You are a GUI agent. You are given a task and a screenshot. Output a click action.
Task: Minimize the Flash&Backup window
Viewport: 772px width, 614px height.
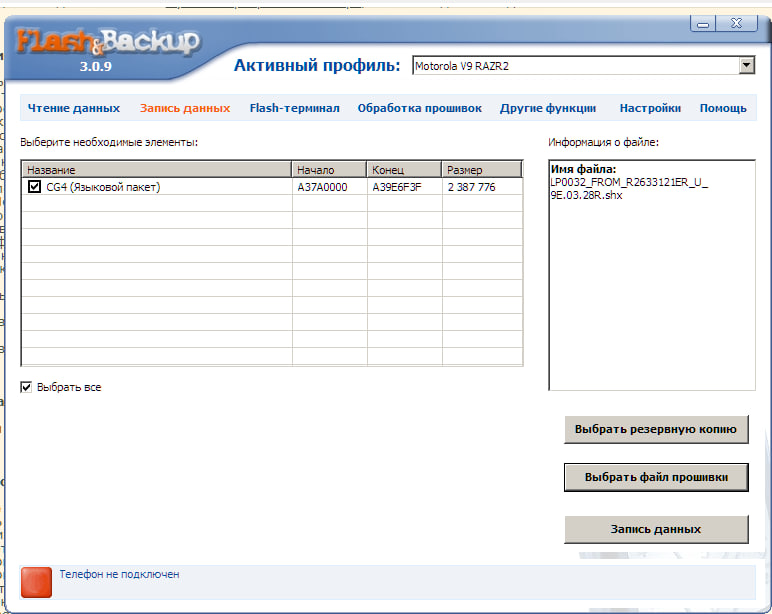[x=703, y=23]
